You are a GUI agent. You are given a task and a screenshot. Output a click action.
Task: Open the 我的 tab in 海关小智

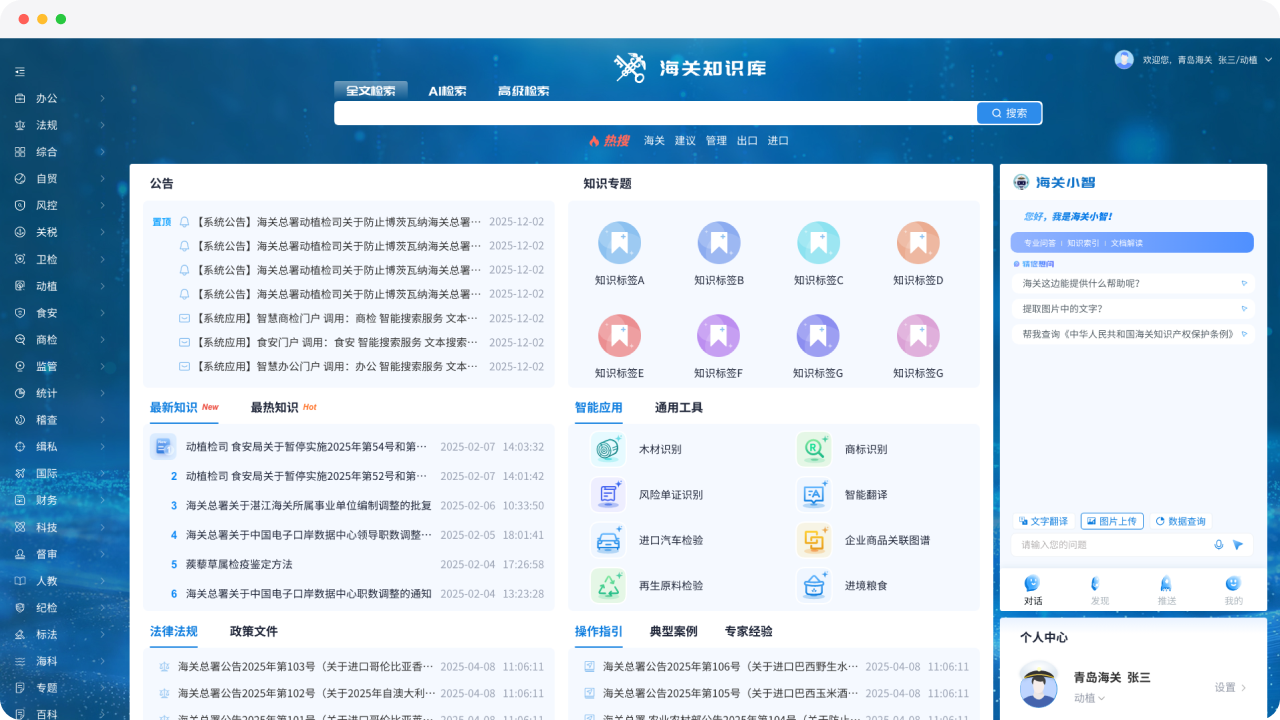[x=1234, y=591]
